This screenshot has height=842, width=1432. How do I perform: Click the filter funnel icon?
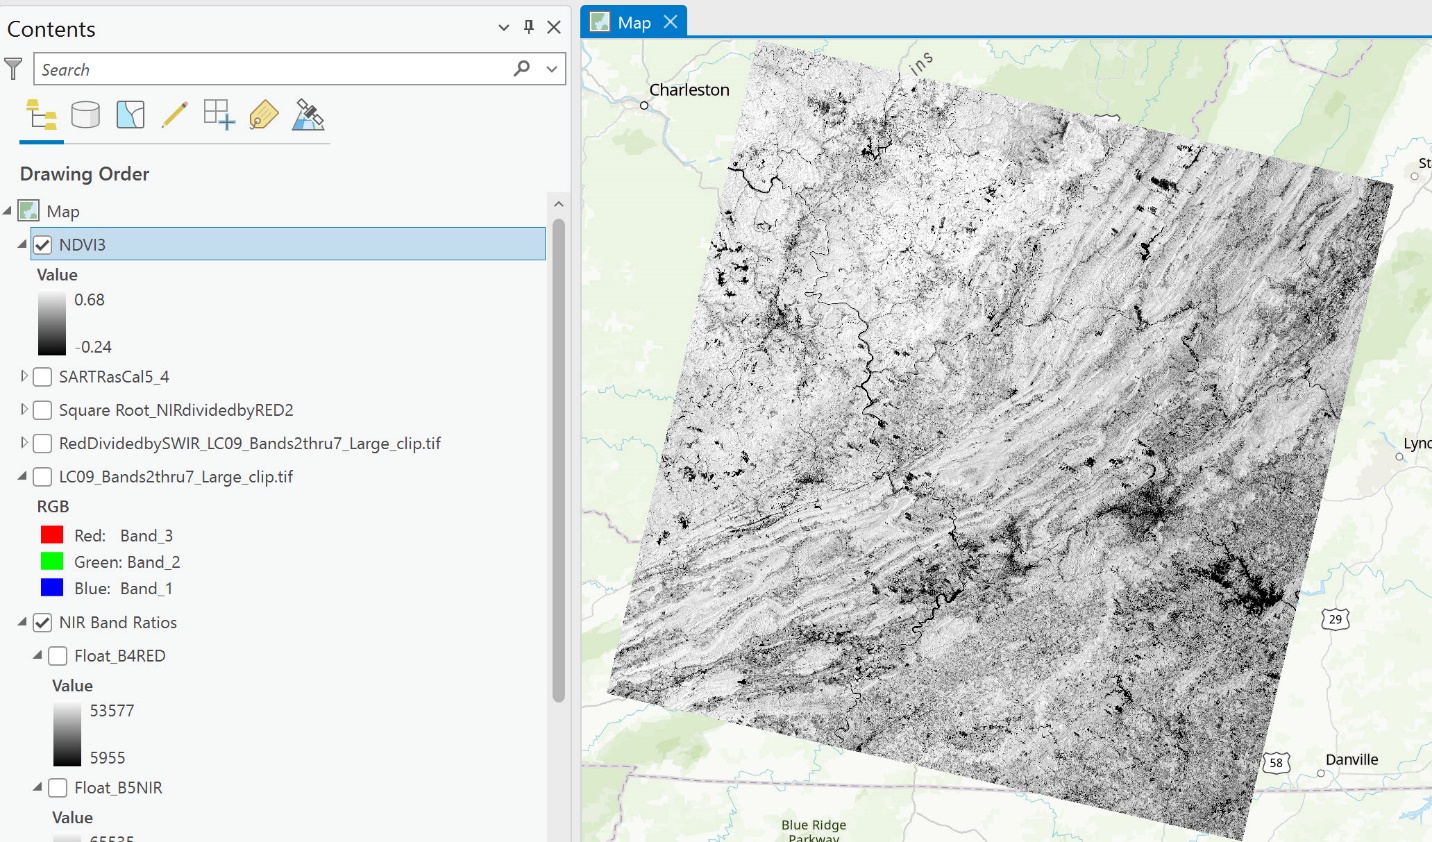point(13,69)
